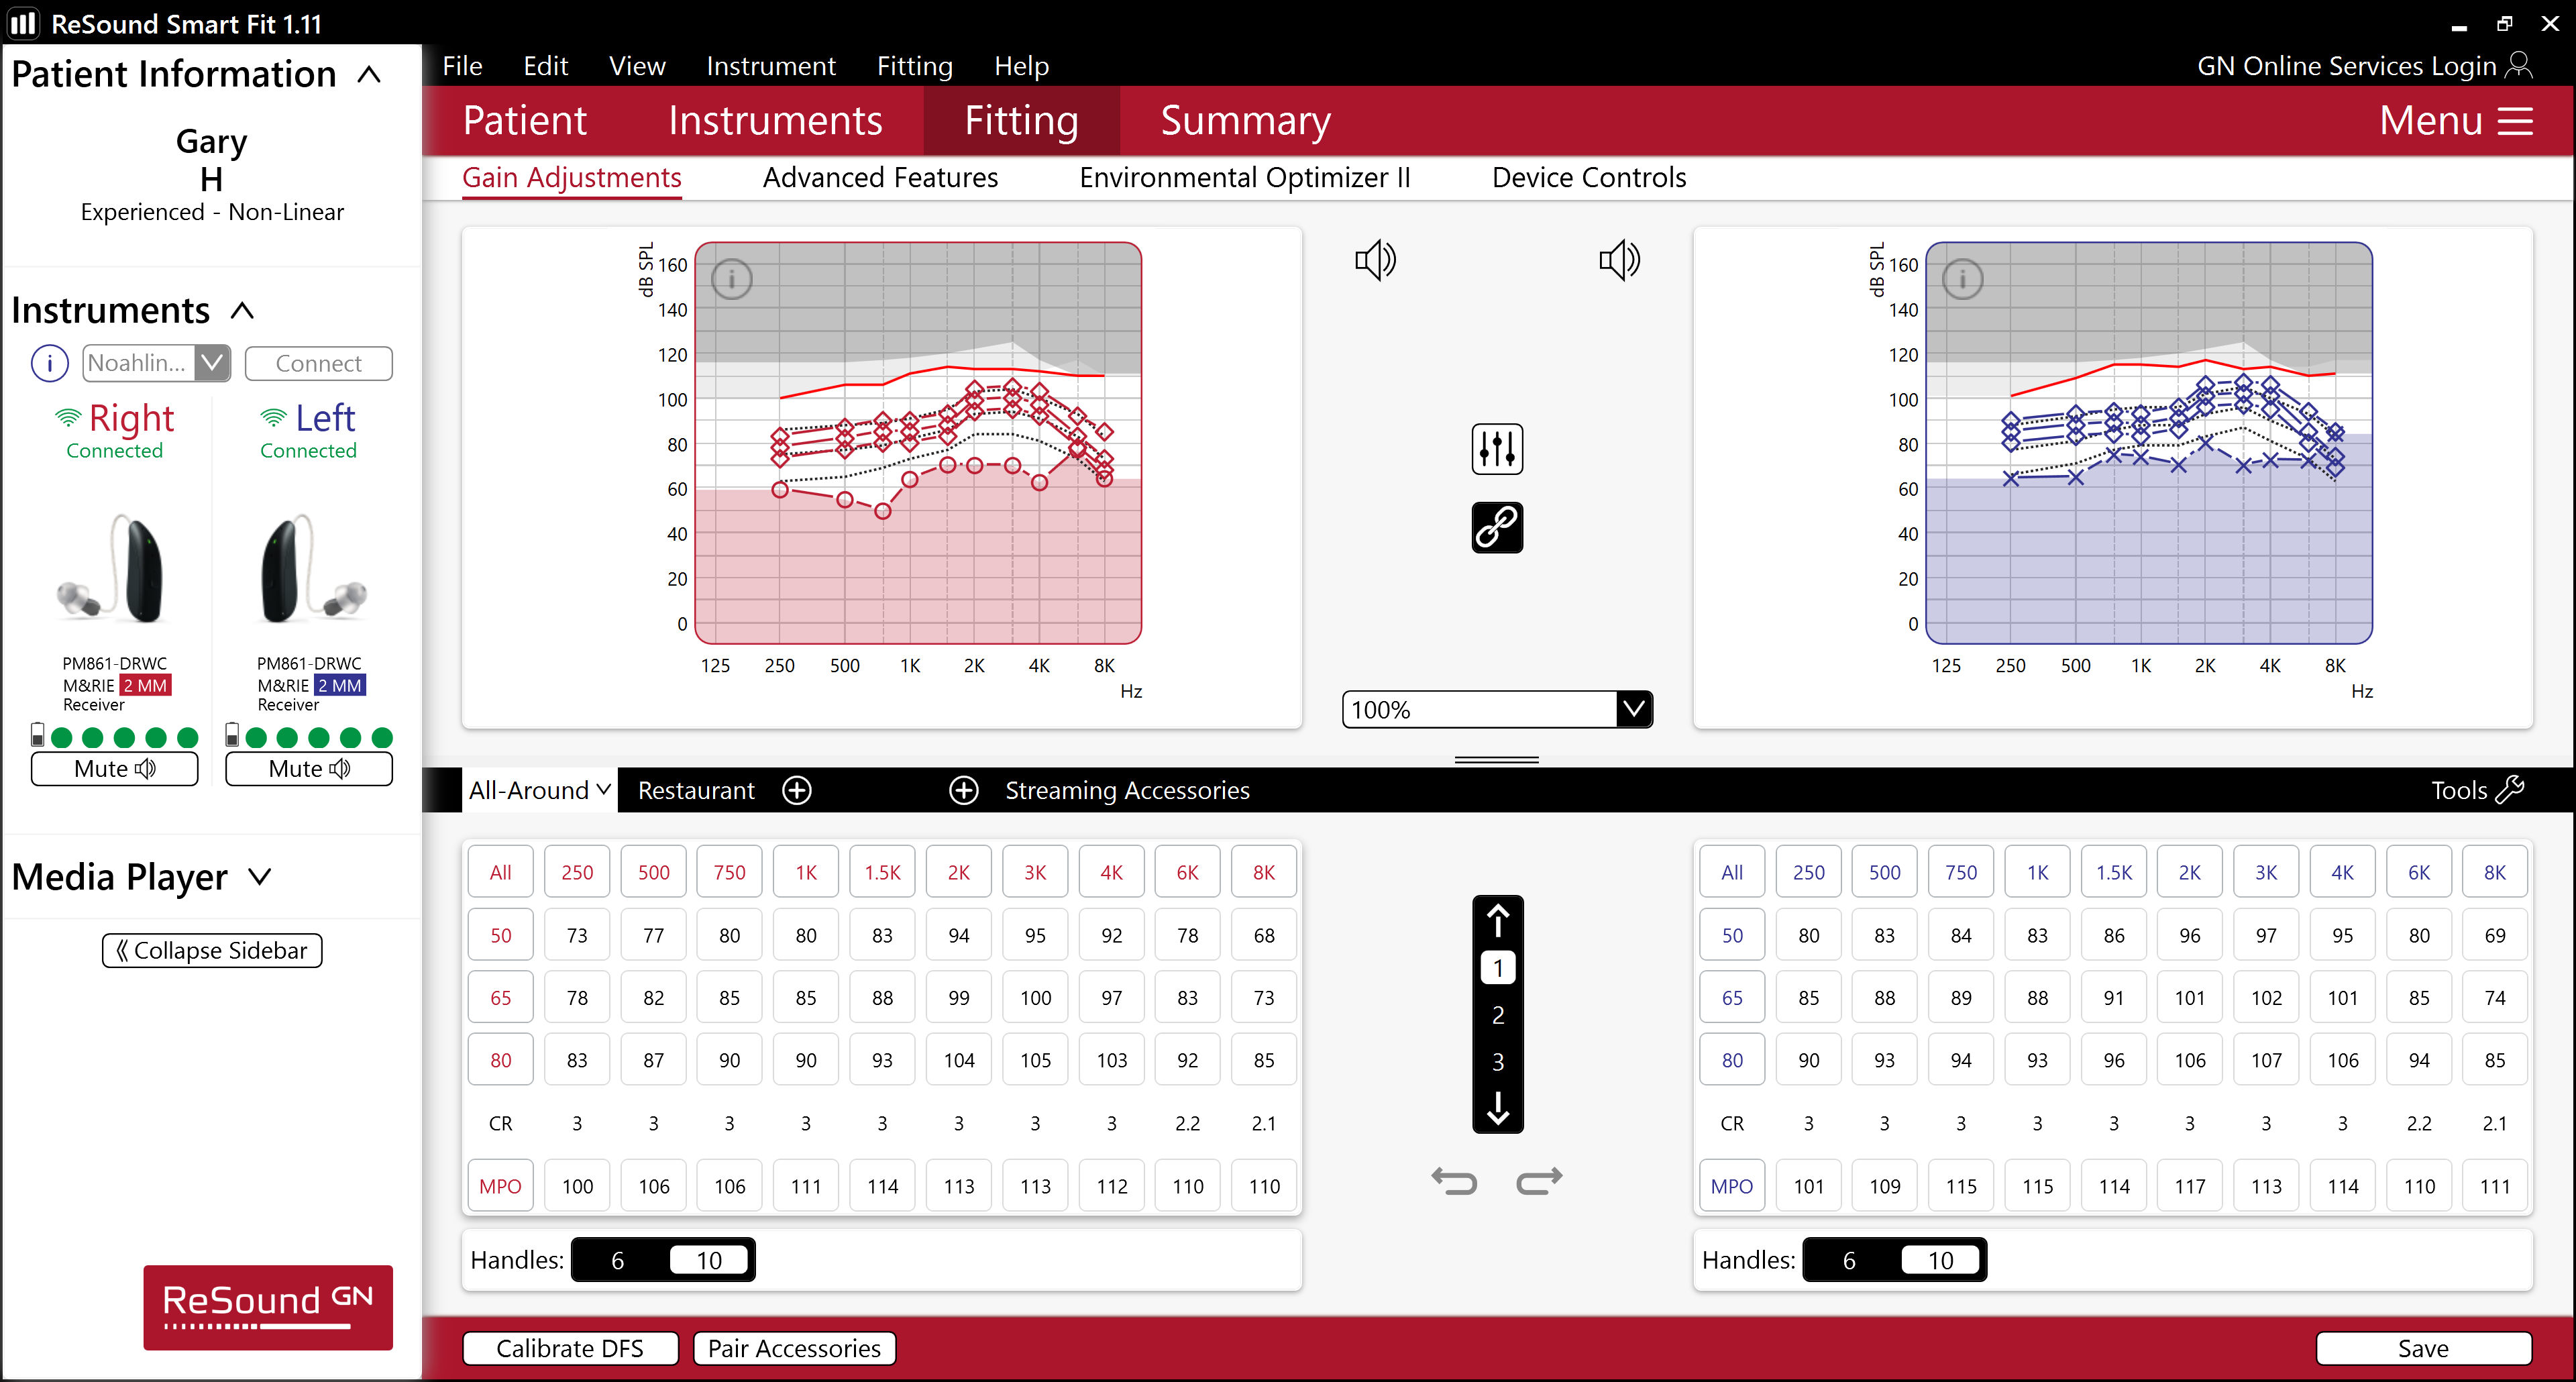Toggle the binaural link chain icon
The height and width of the screenshot is (1382, 2576).
pyautogui.click(x=1497, y=527)
